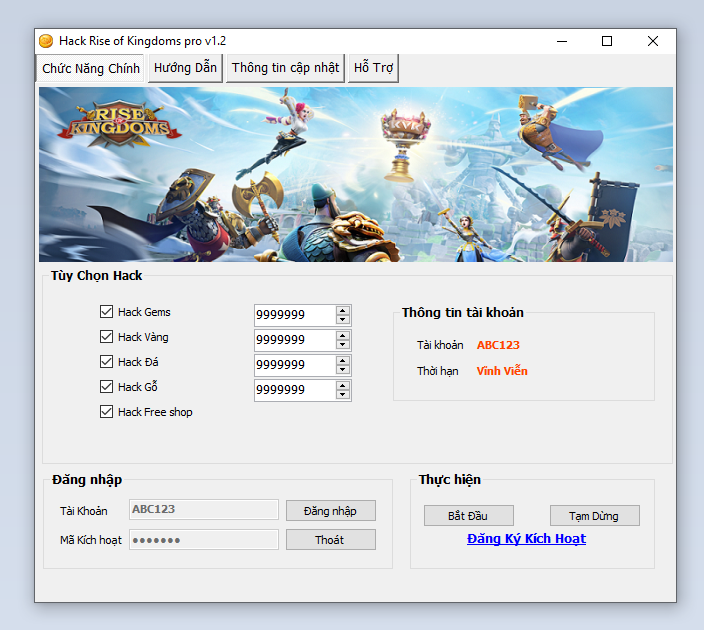Click the app icon in title bar

click(46, 41)
